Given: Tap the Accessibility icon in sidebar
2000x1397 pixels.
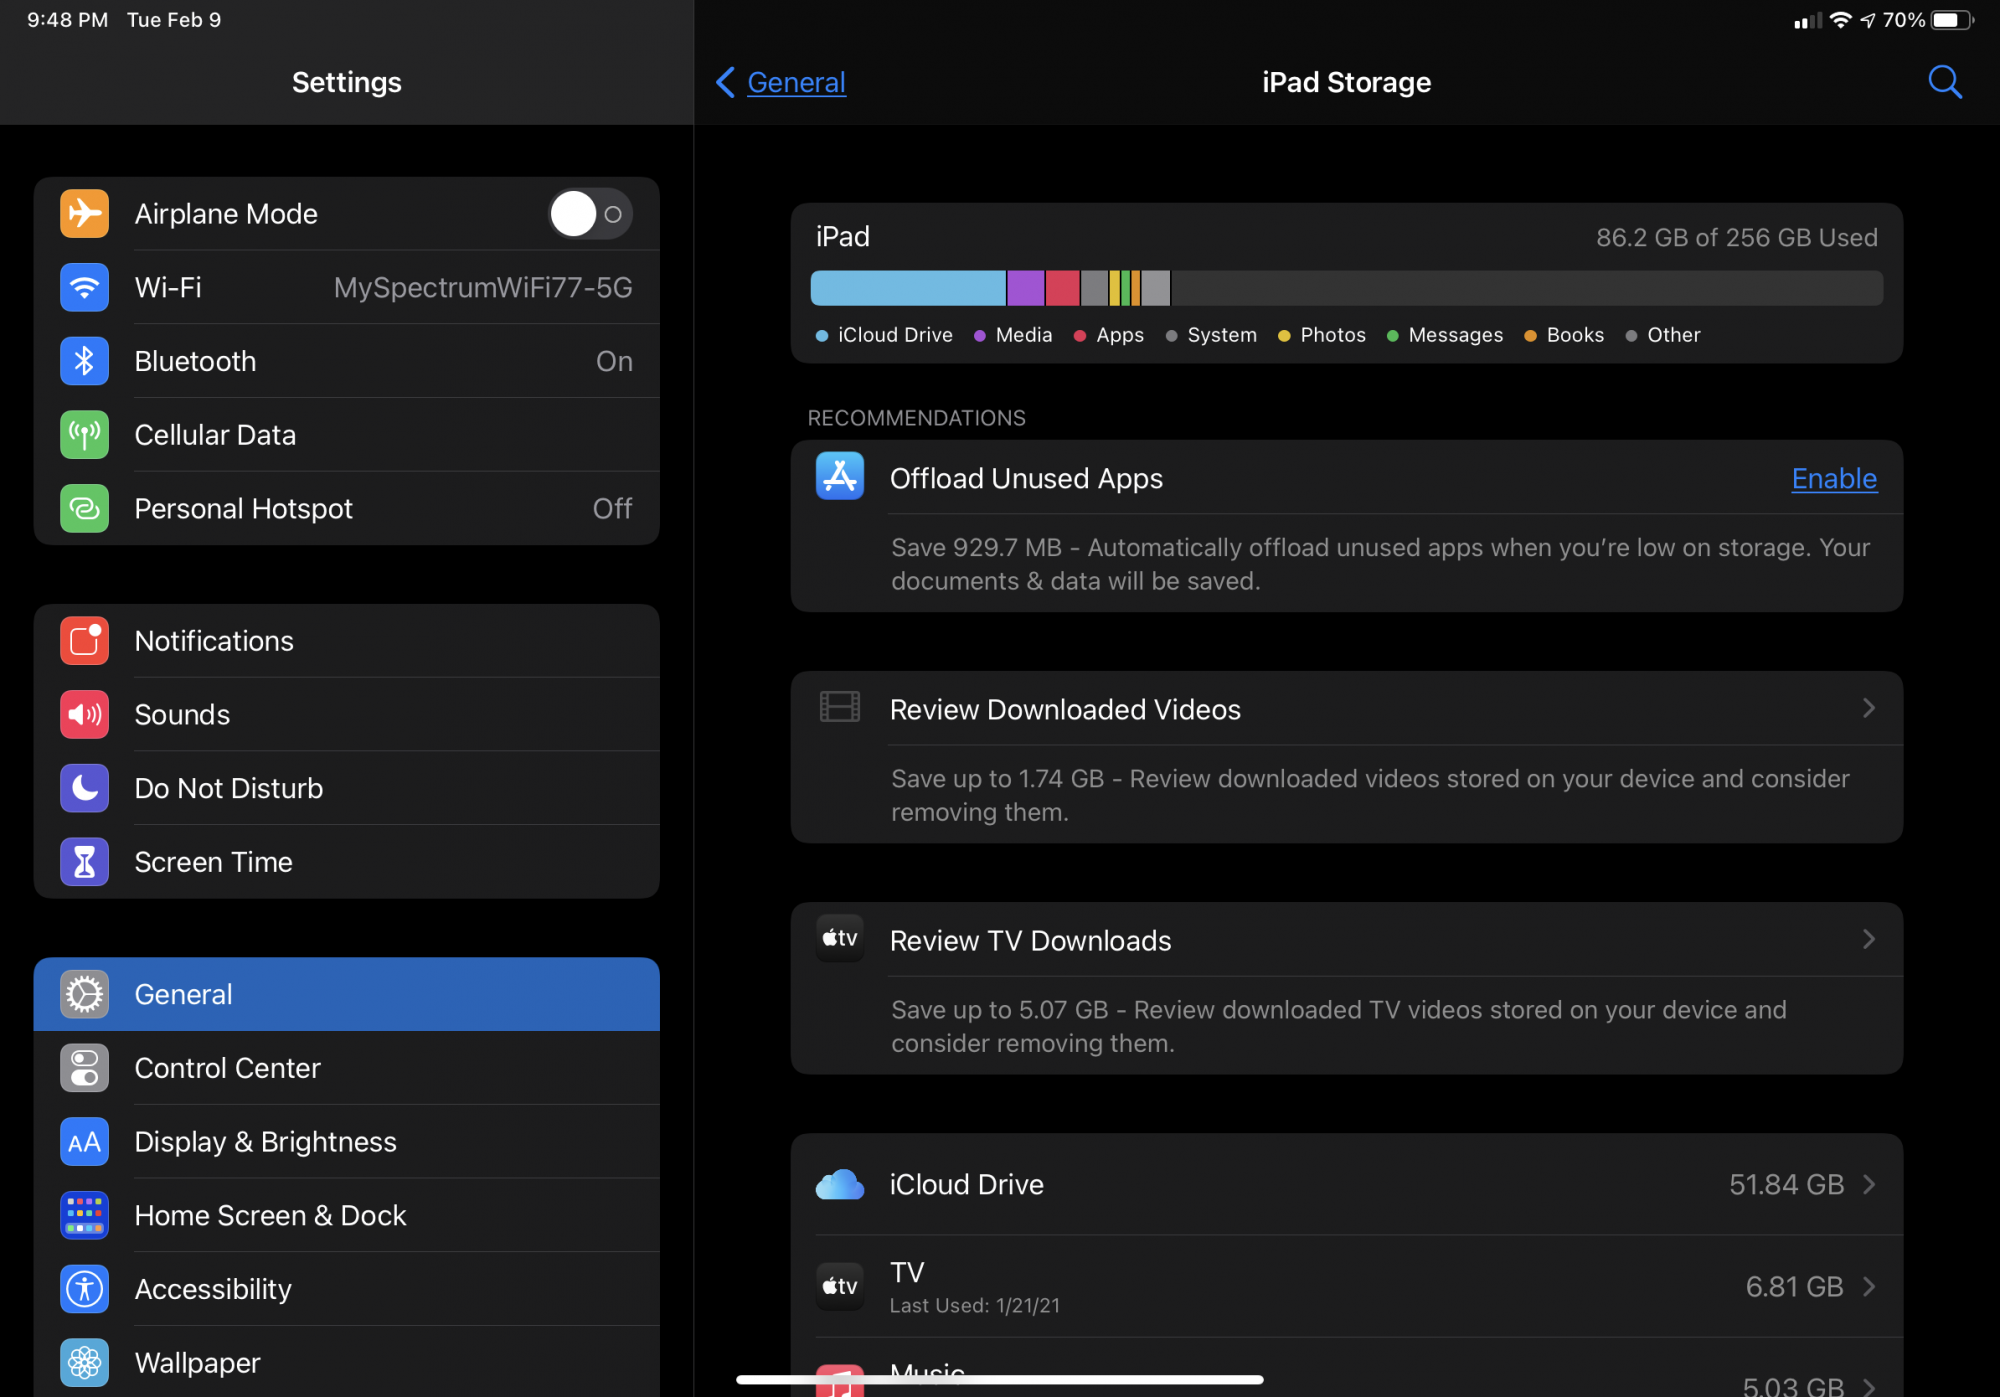Looking at the screenshot, I should [84, 1289].
